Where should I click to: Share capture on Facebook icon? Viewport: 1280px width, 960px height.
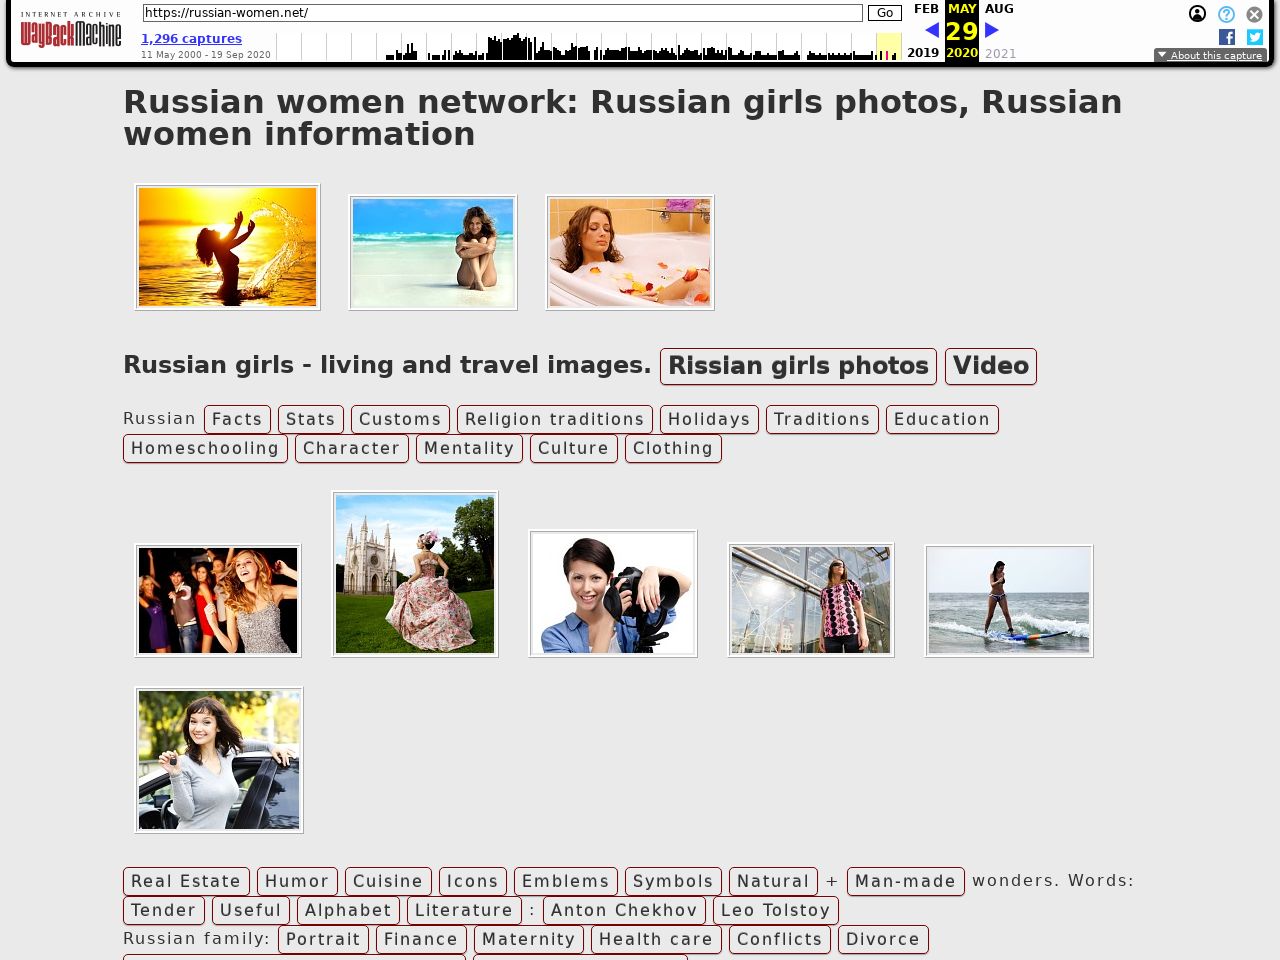click(x=1227, y=37)
